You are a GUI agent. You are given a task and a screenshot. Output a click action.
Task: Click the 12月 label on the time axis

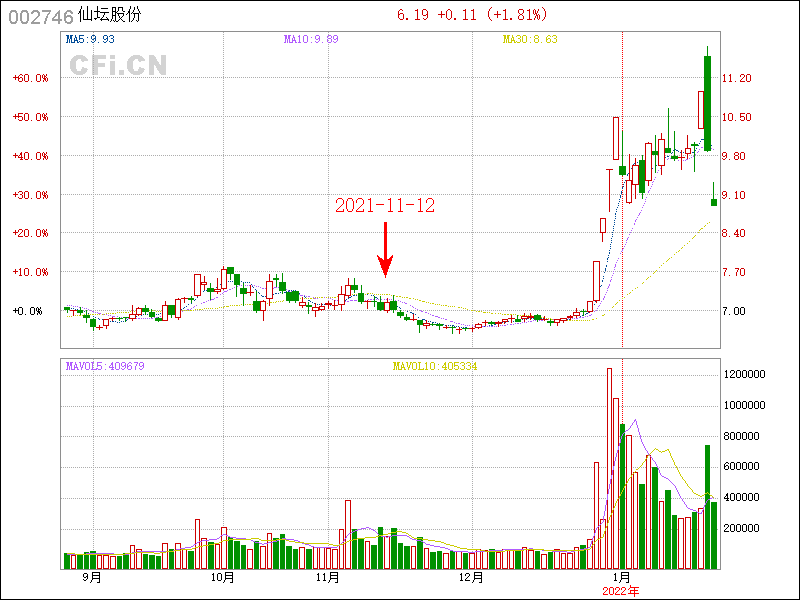[471, 577]
